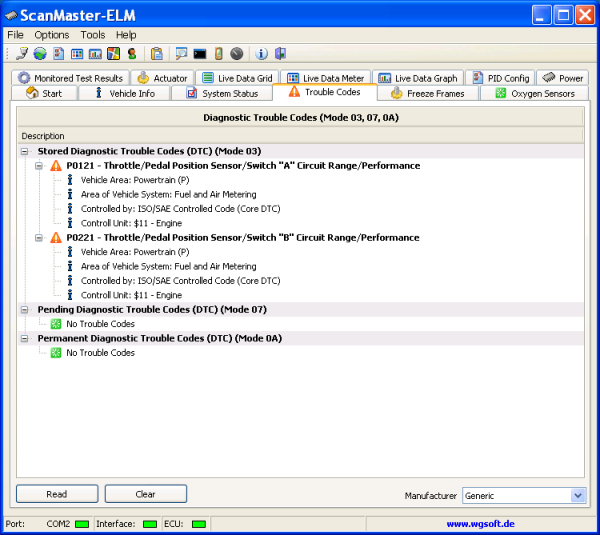Collapse the P0221 trouble code node
Screen dimensions: 600x535
[39, 238]
